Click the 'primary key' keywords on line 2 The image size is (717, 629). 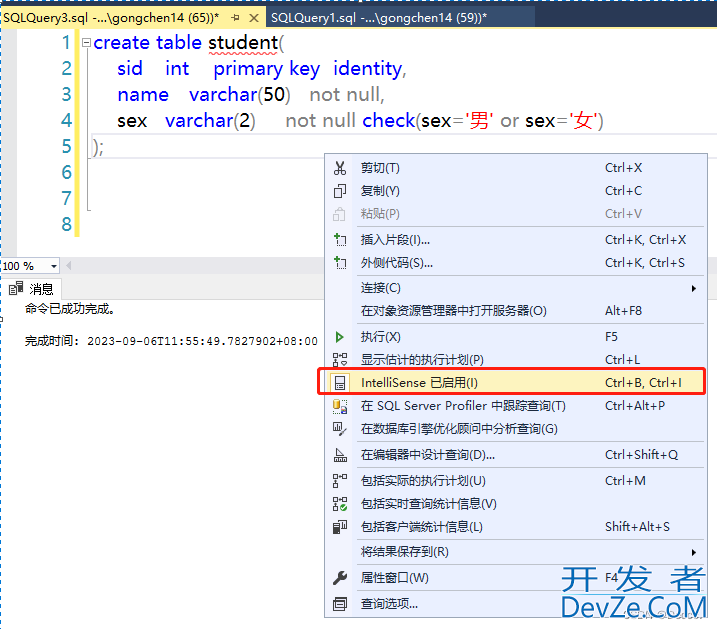[x=267, y=69]
